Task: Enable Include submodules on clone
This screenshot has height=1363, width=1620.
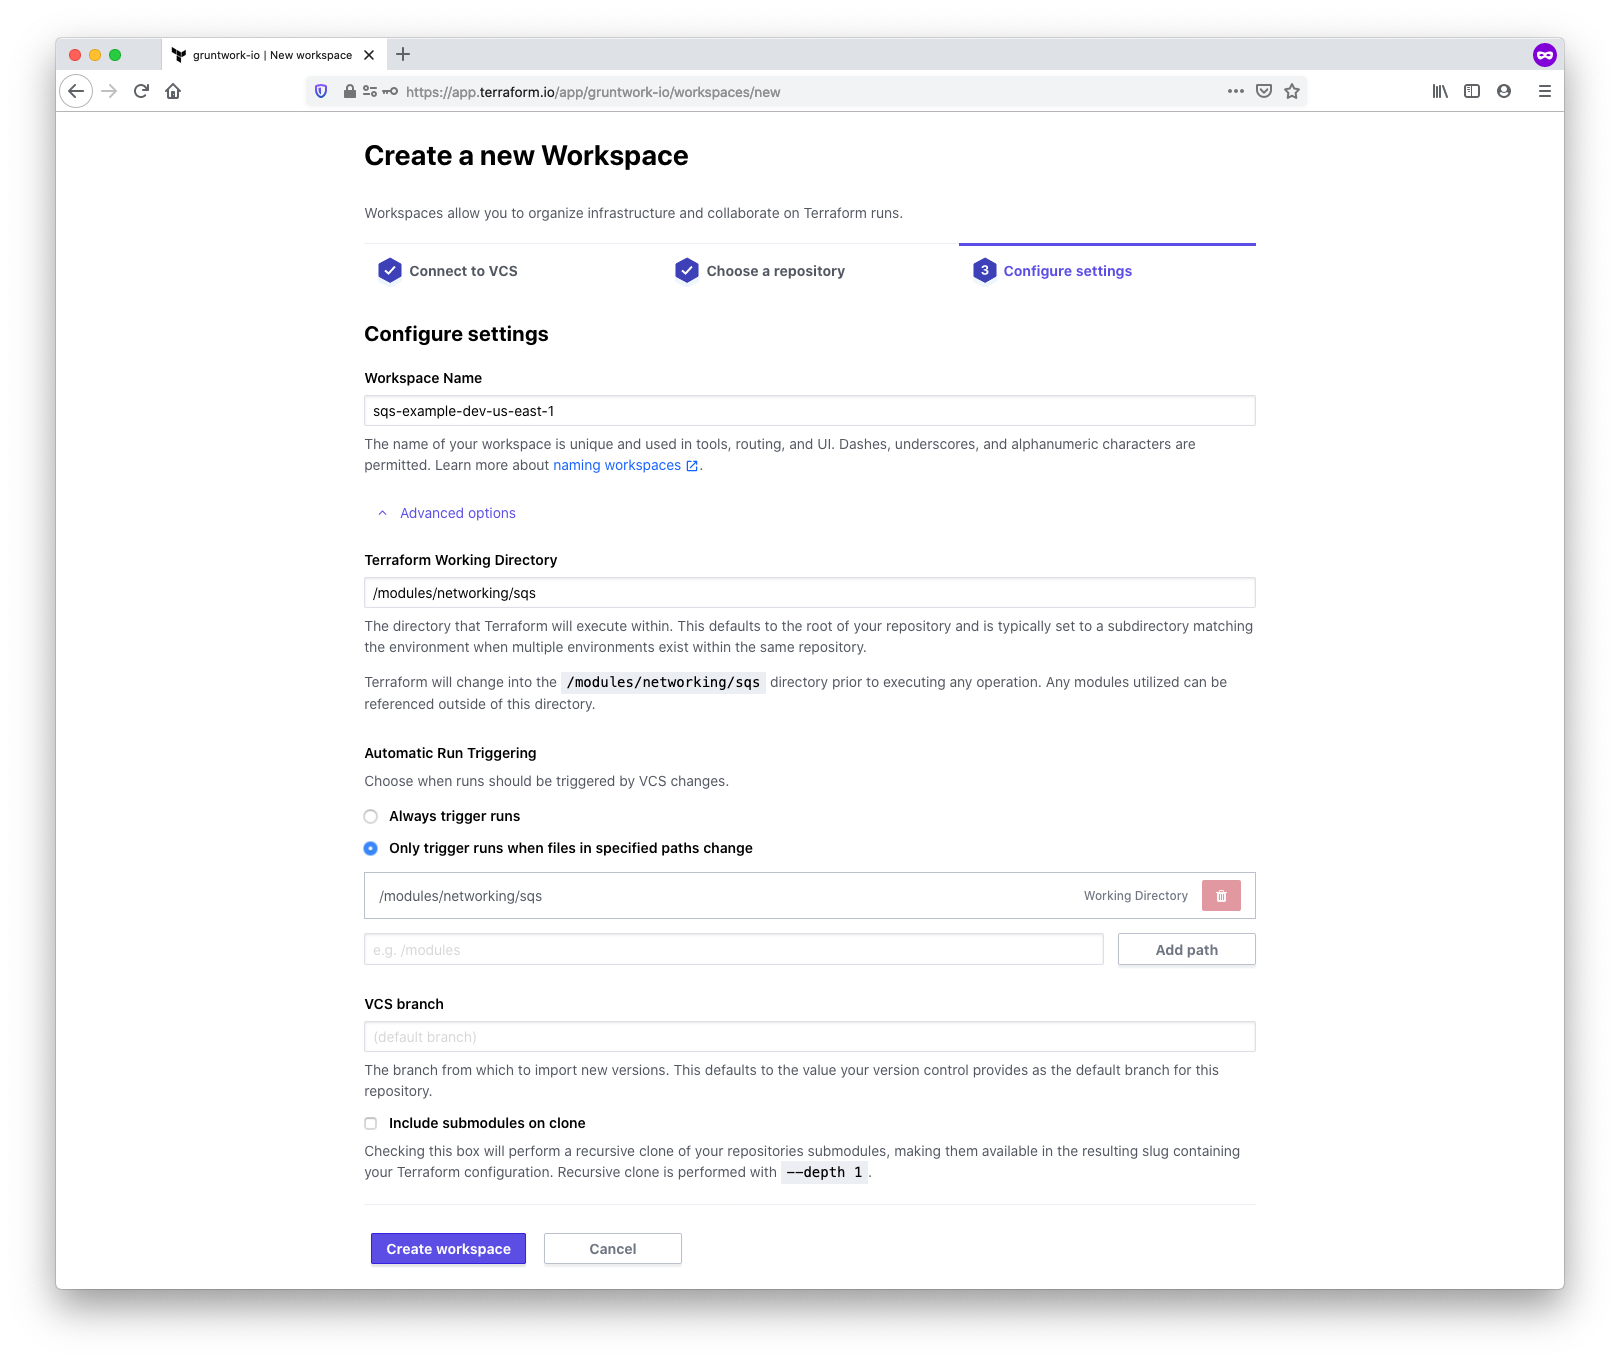Action: coord(370,1123)
